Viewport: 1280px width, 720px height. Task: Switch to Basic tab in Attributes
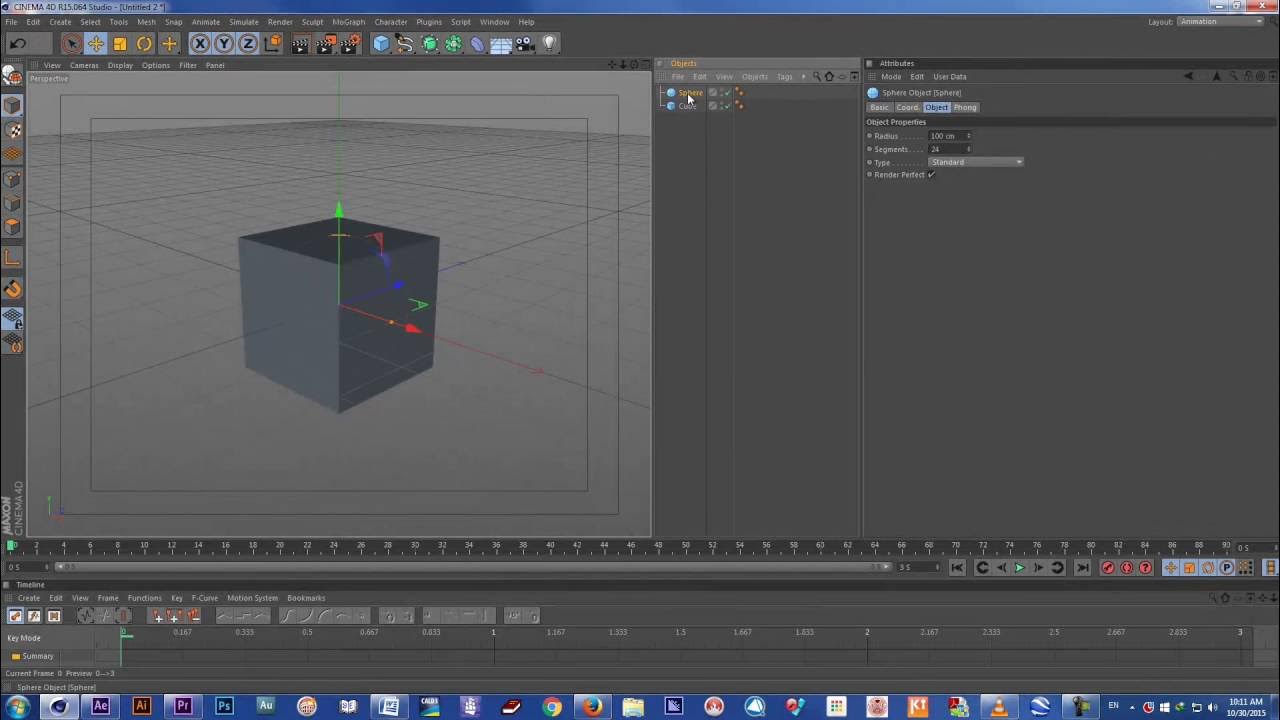click(x=879, y=107)
